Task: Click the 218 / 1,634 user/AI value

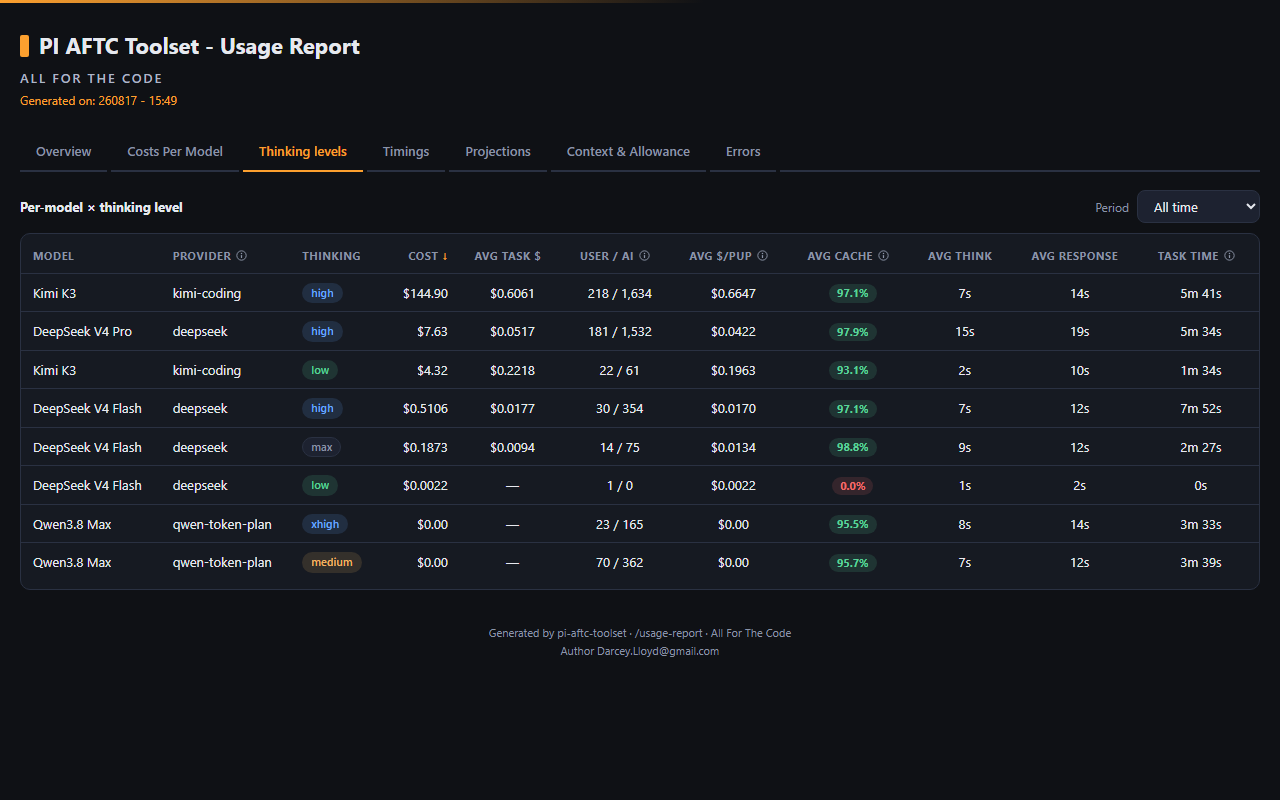Action: tap(620, 293)
